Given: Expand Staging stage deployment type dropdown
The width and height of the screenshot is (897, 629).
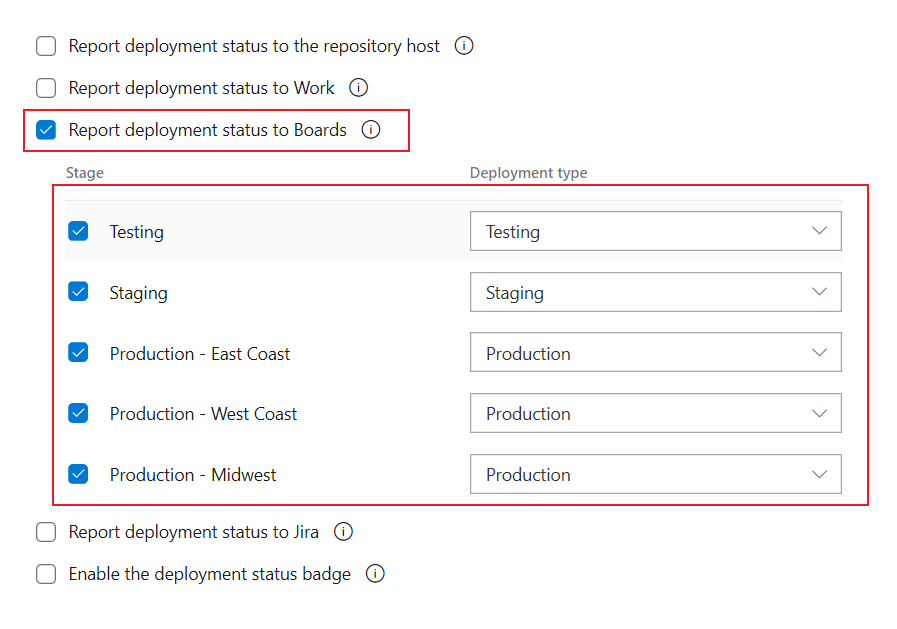Looking at the screenshot, I should pos(655,293).
